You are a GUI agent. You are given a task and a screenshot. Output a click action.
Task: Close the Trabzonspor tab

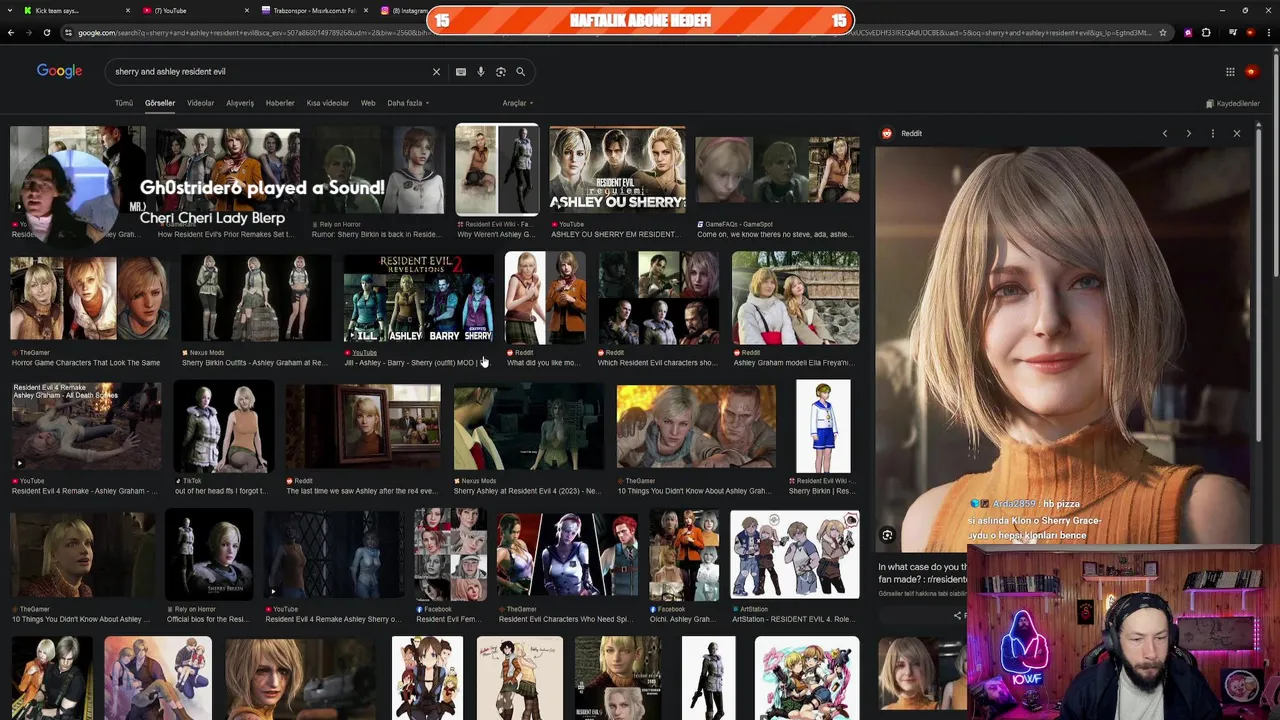click(x=365, y=10)
